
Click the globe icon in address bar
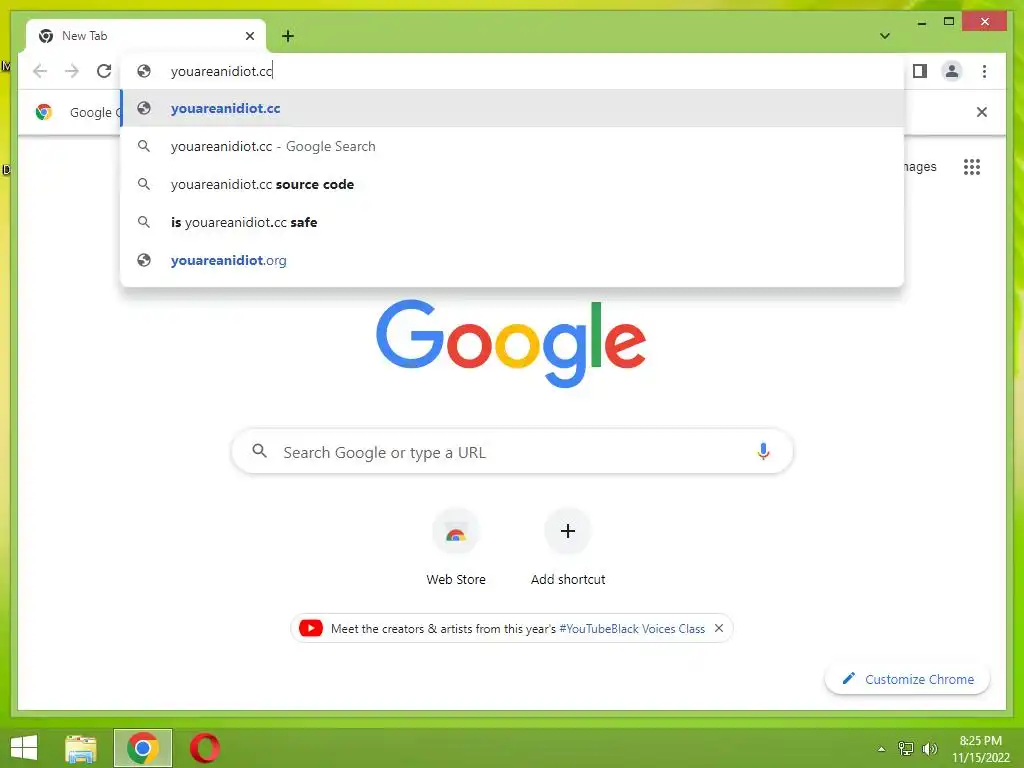pyautogui.click(x=144, y=71)
